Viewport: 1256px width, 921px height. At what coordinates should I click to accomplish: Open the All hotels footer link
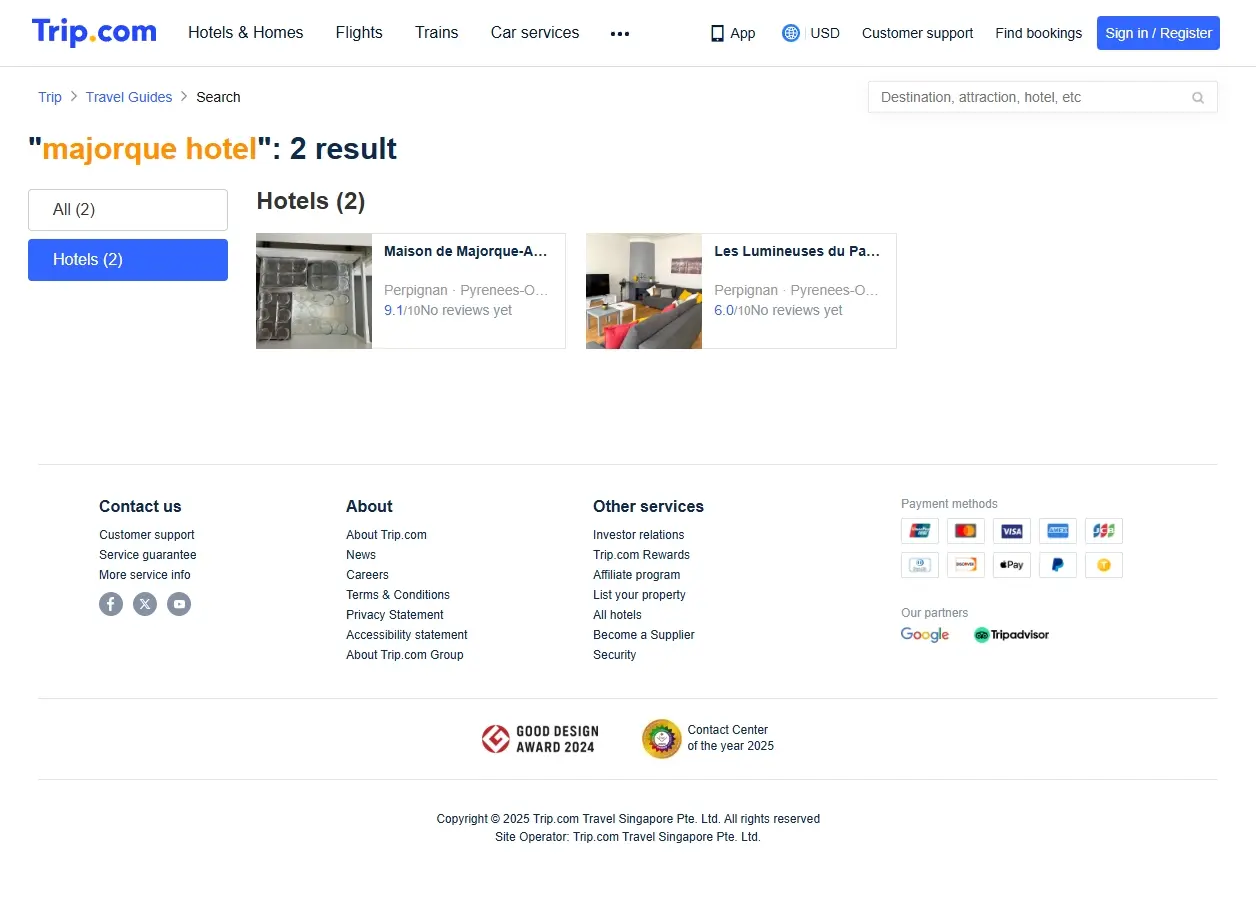pyautogui.click(x=617, y=615)
